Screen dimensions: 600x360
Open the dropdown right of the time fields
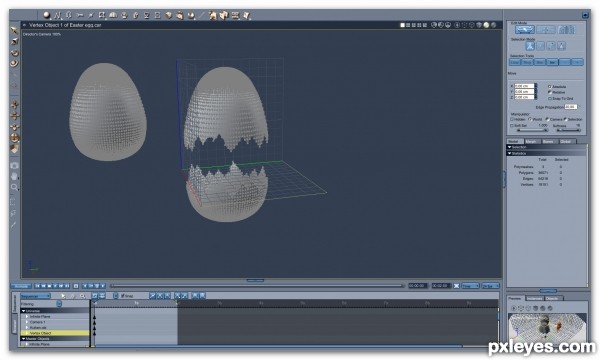click(470, 286)
